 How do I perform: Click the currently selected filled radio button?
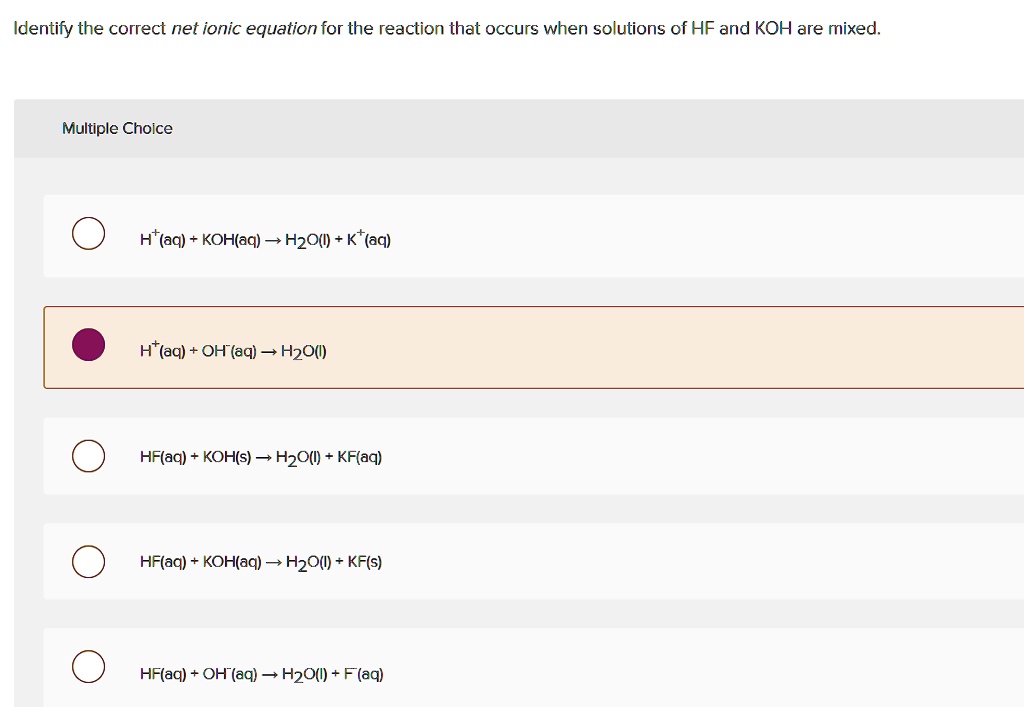tap(88, 344)
